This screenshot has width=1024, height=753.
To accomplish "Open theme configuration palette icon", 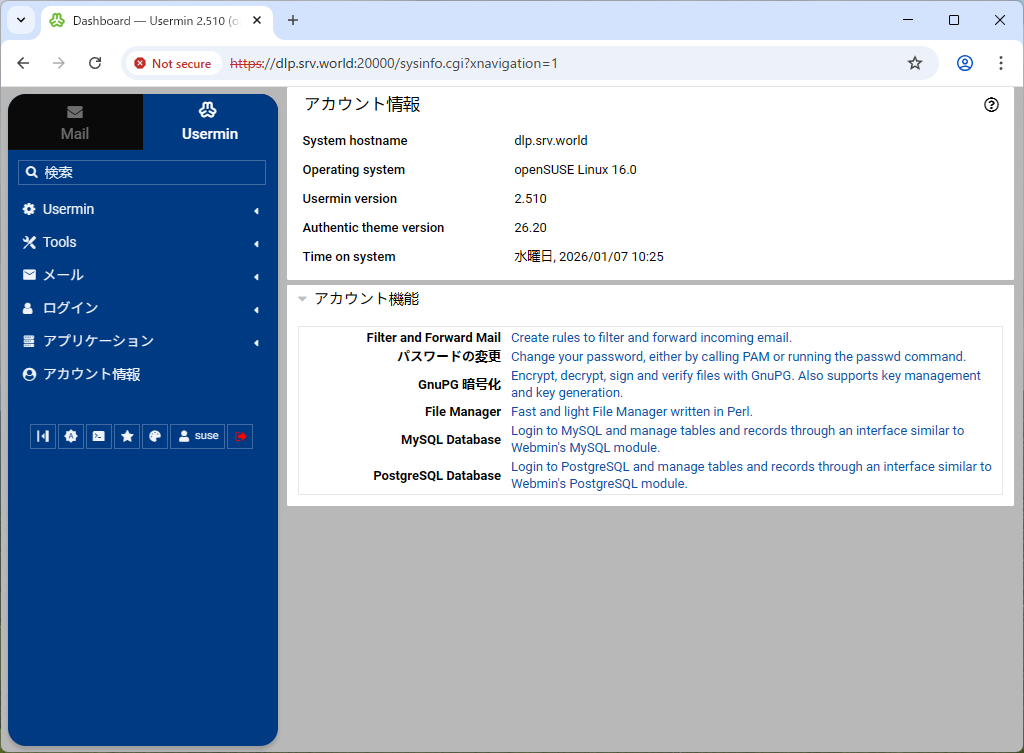I will (x=155, y=436).
